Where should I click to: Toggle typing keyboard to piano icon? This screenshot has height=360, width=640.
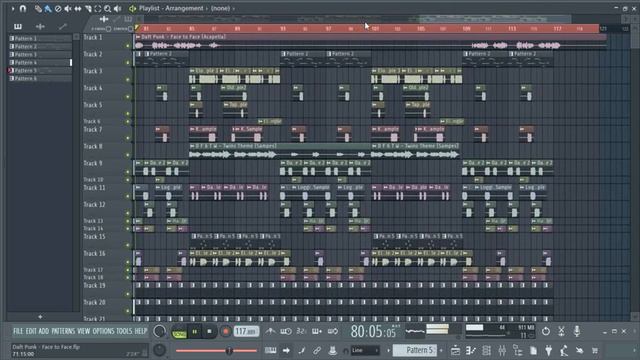click(x=270, y=350)
